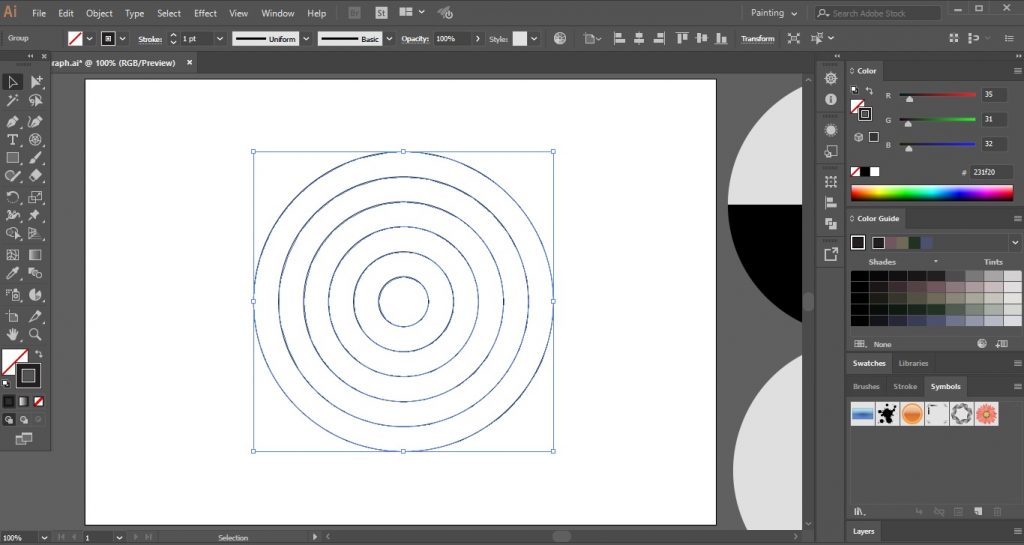Select the Graph (pie chart) tool
The image size is (1024, 545).
[x=36, y=295]
